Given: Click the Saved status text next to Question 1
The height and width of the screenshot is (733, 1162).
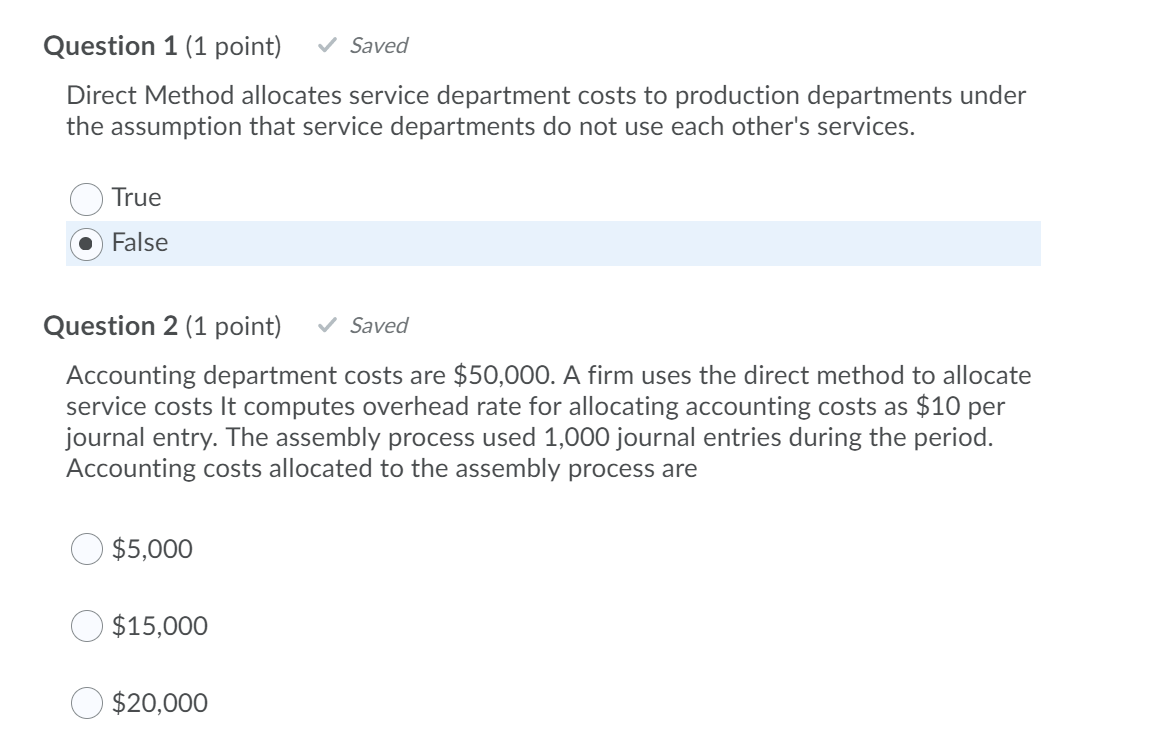Looking at the screenshot, I should (378, 45).
